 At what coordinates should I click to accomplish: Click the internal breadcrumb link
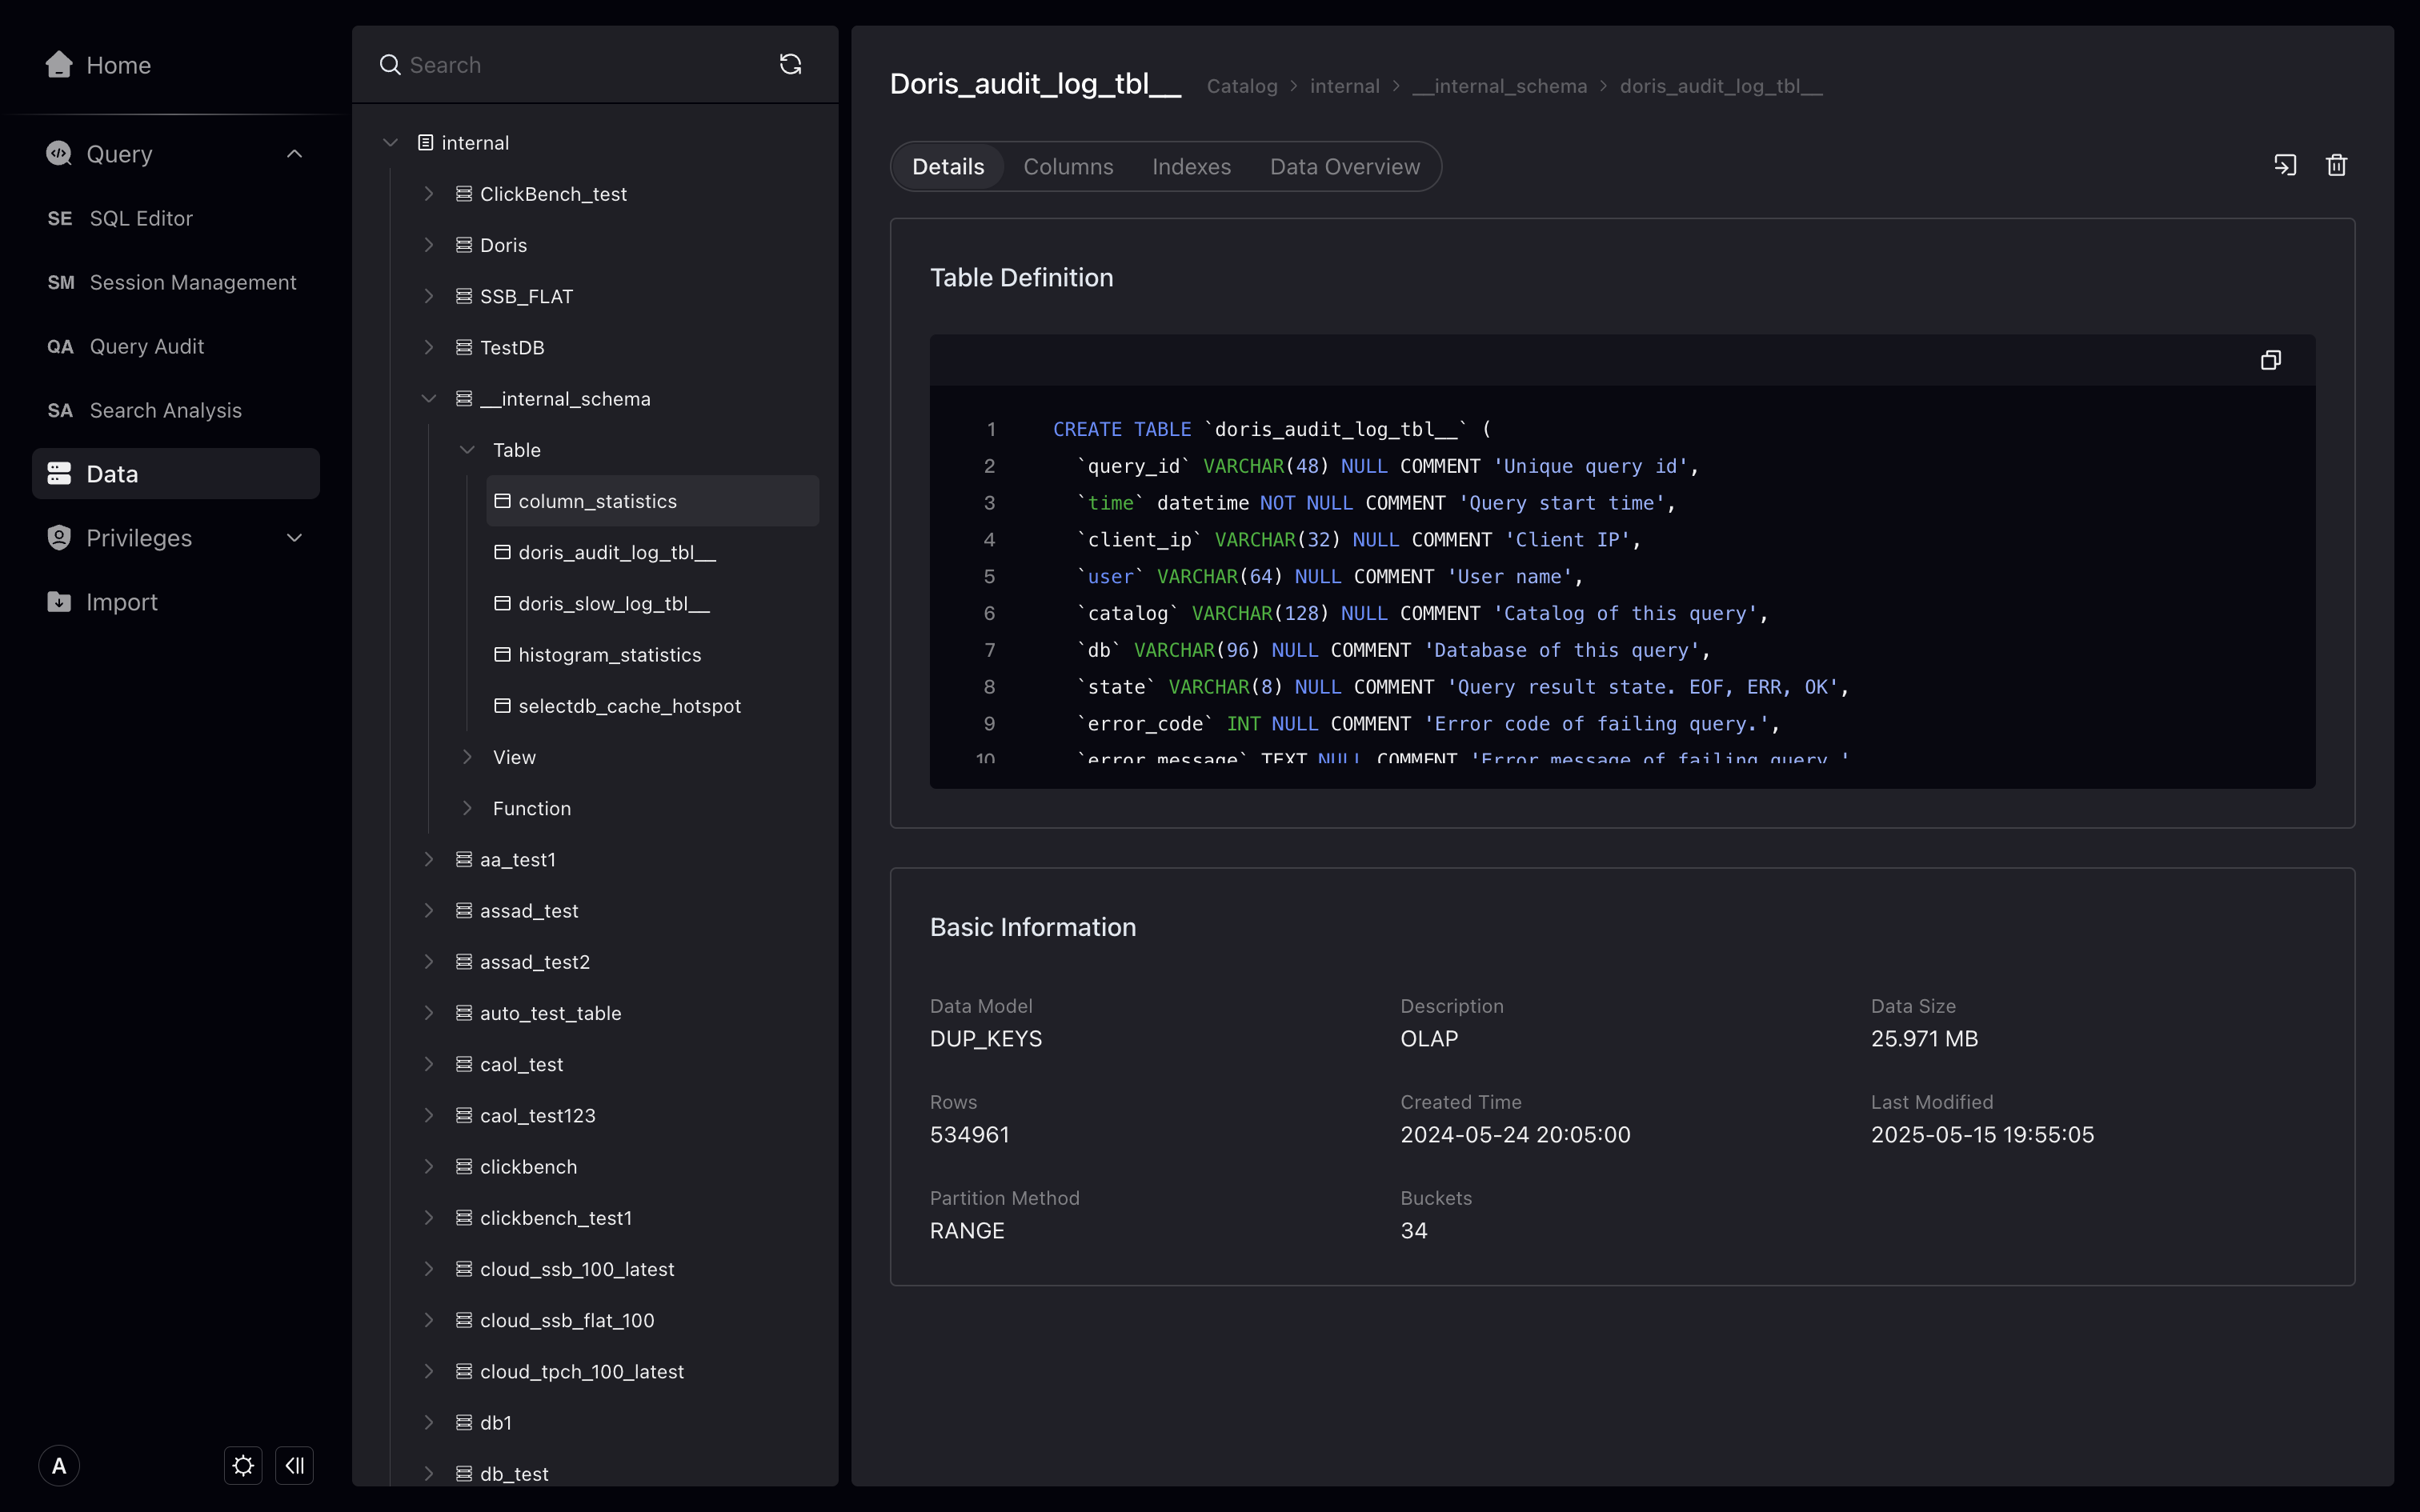(1345, 86)
